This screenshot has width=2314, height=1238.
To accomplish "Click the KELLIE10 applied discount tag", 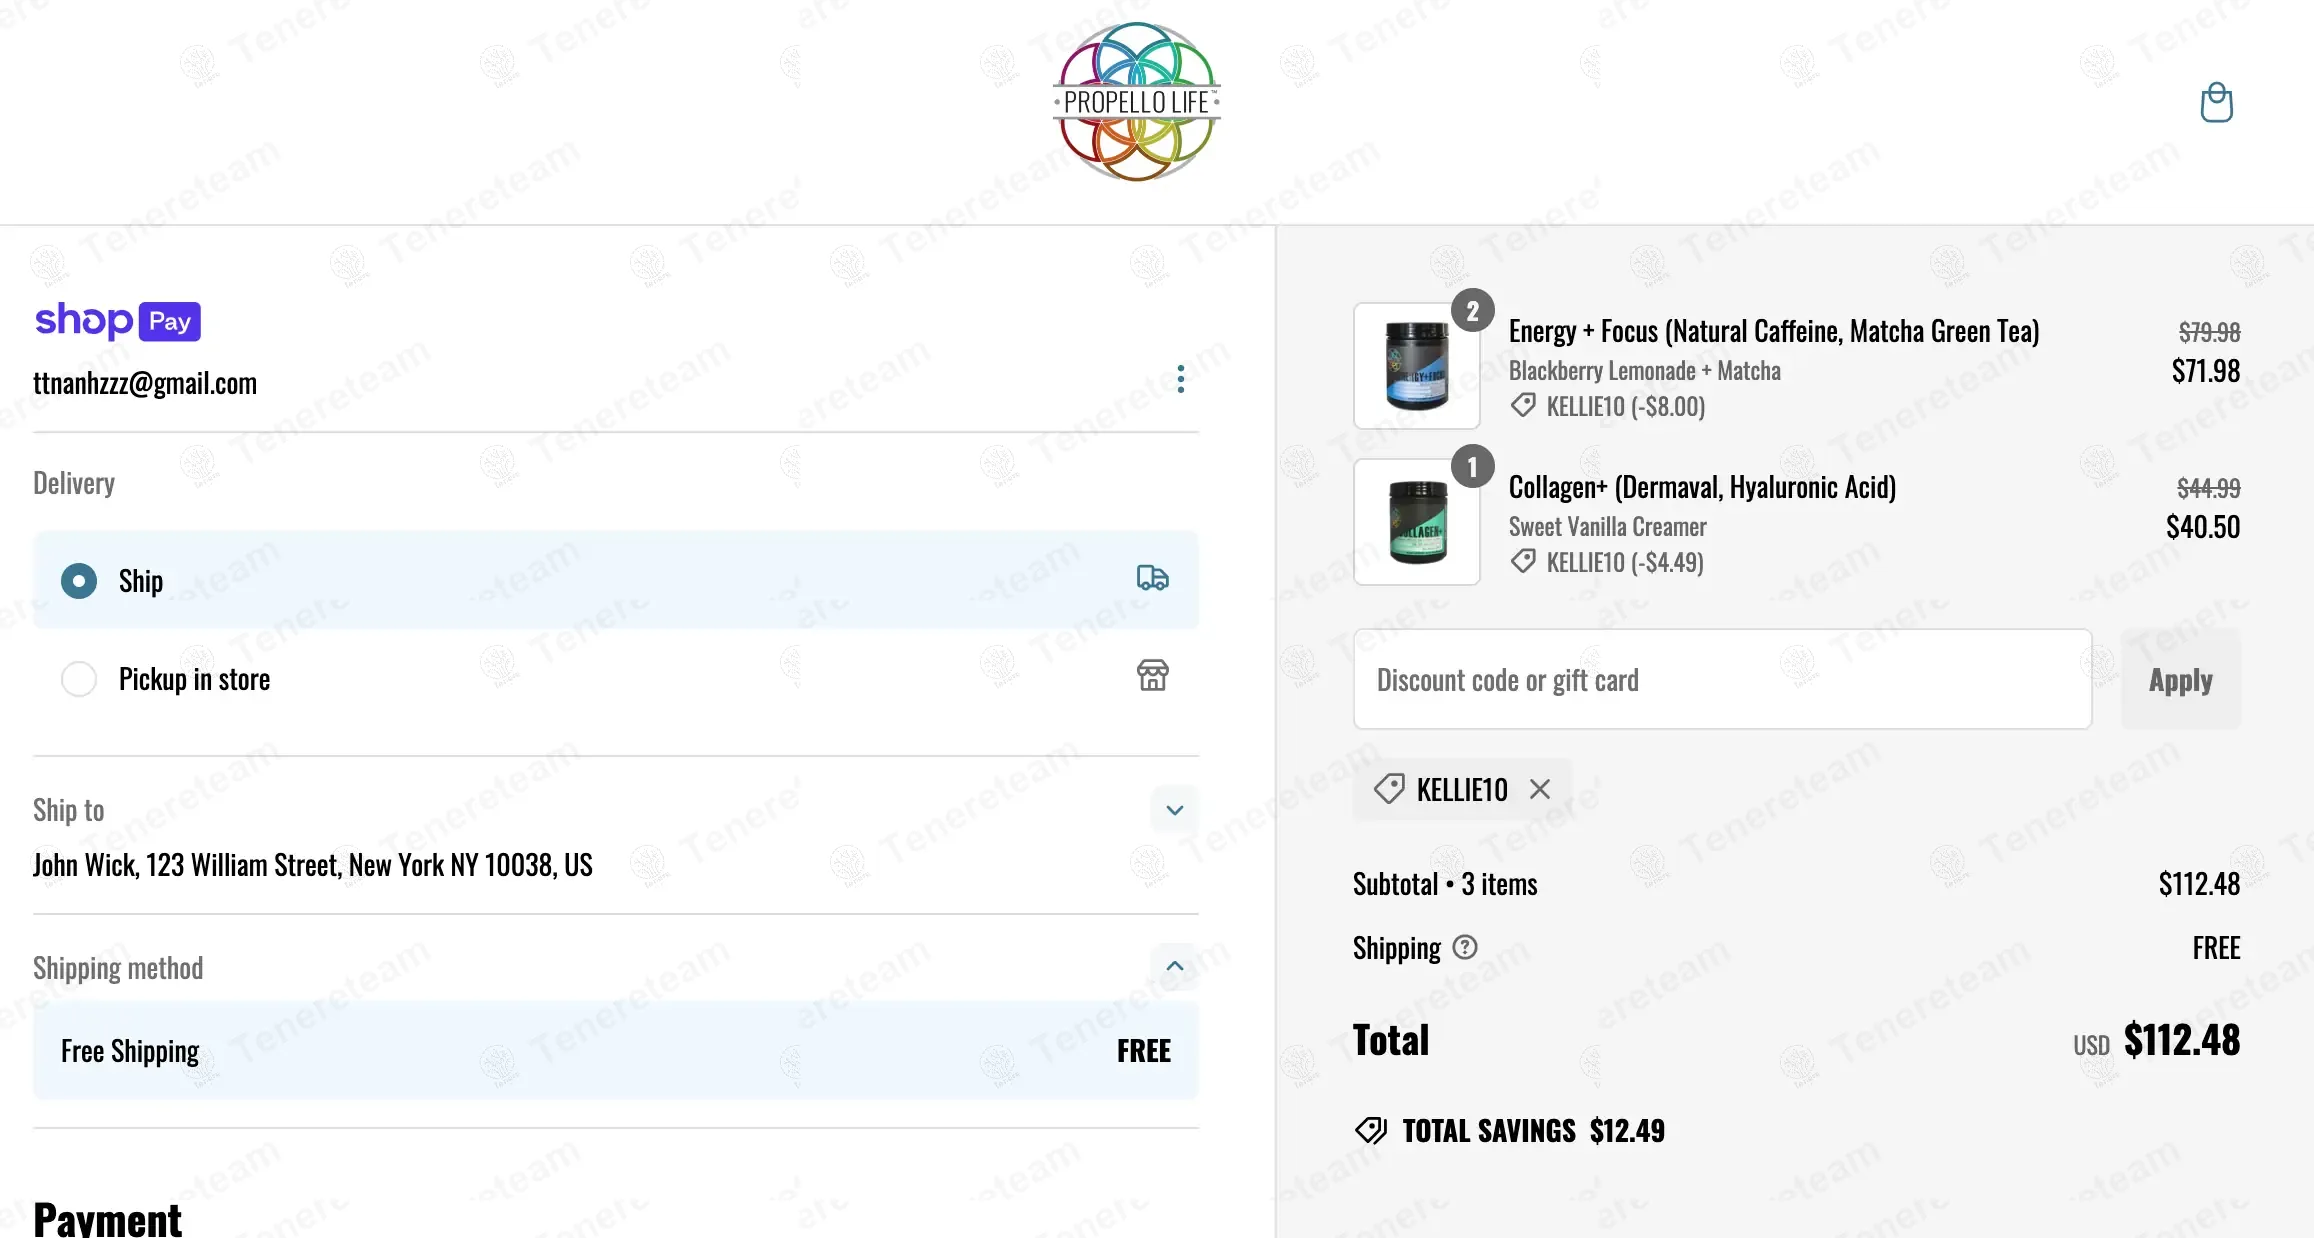I will (x=1462, y=789).
